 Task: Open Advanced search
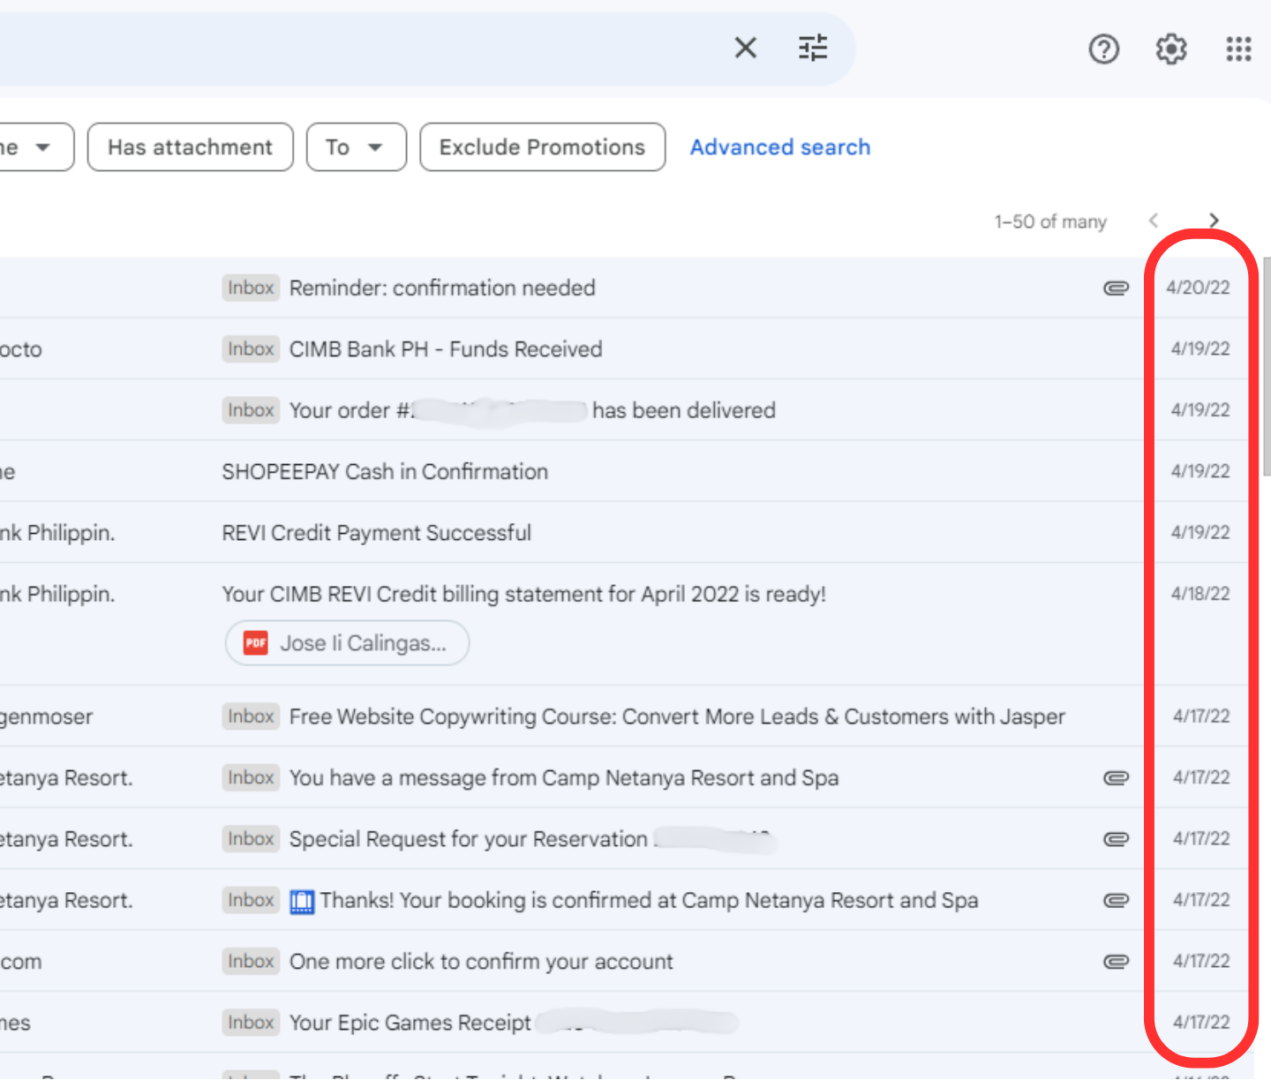(780, 147)
